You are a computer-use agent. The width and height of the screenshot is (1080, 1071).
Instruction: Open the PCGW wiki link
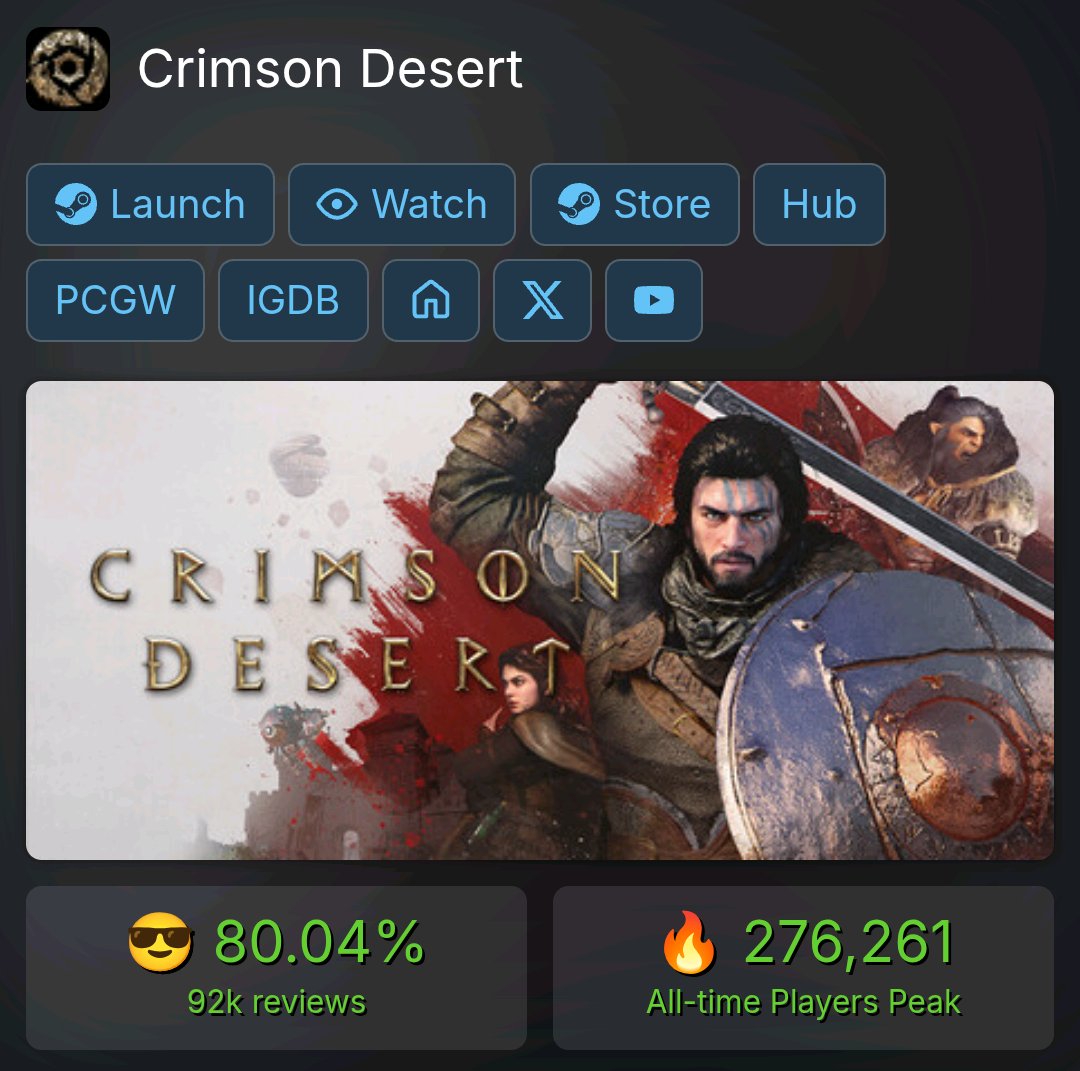coord(115,300)
